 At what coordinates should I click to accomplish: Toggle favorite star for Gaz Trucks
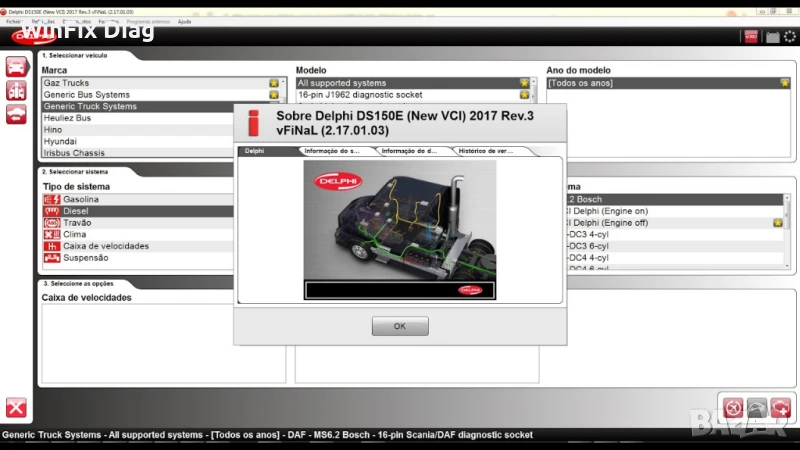[273, 83]
